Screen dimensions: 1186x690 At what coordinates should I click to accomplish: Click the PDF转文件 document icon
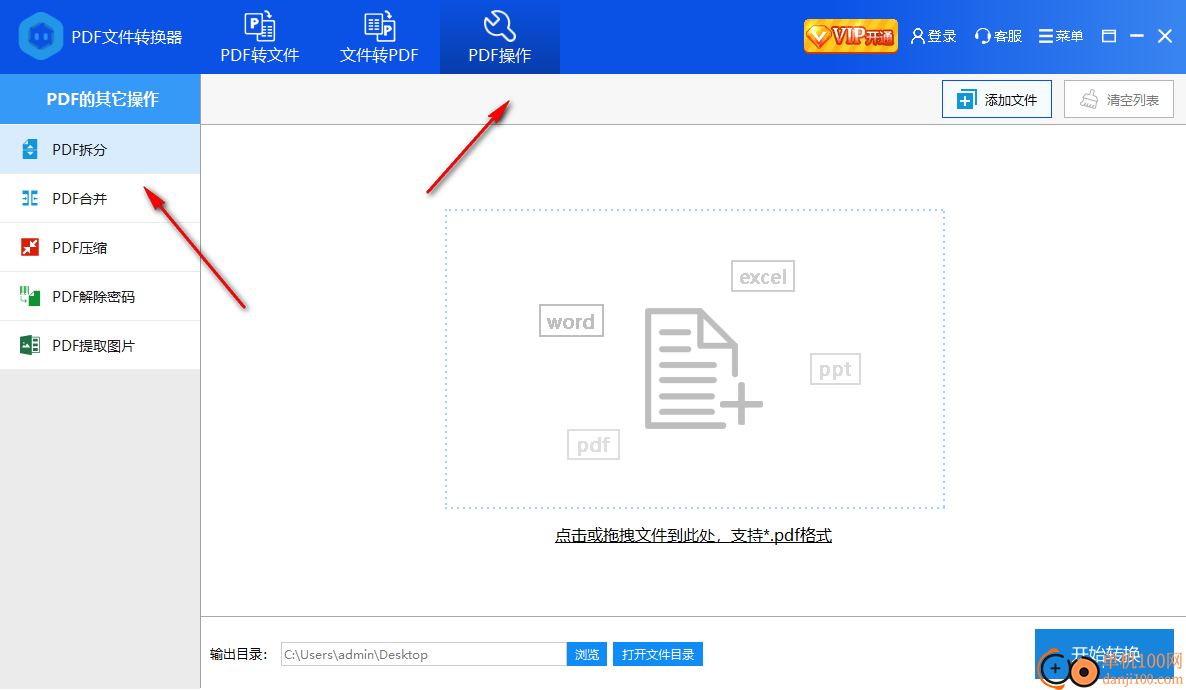coord(259,26)
